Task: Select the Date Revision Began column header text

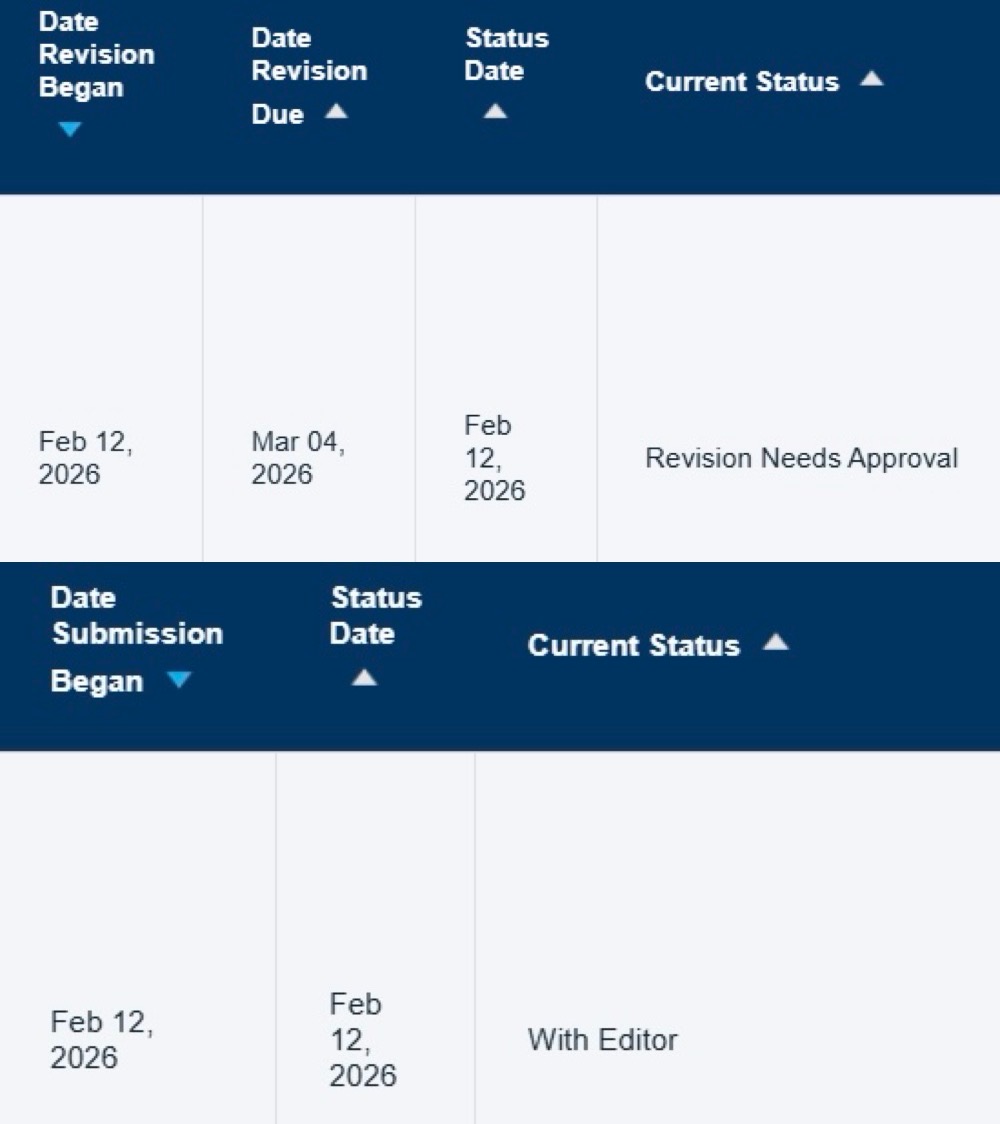Action: coord(96,54)
